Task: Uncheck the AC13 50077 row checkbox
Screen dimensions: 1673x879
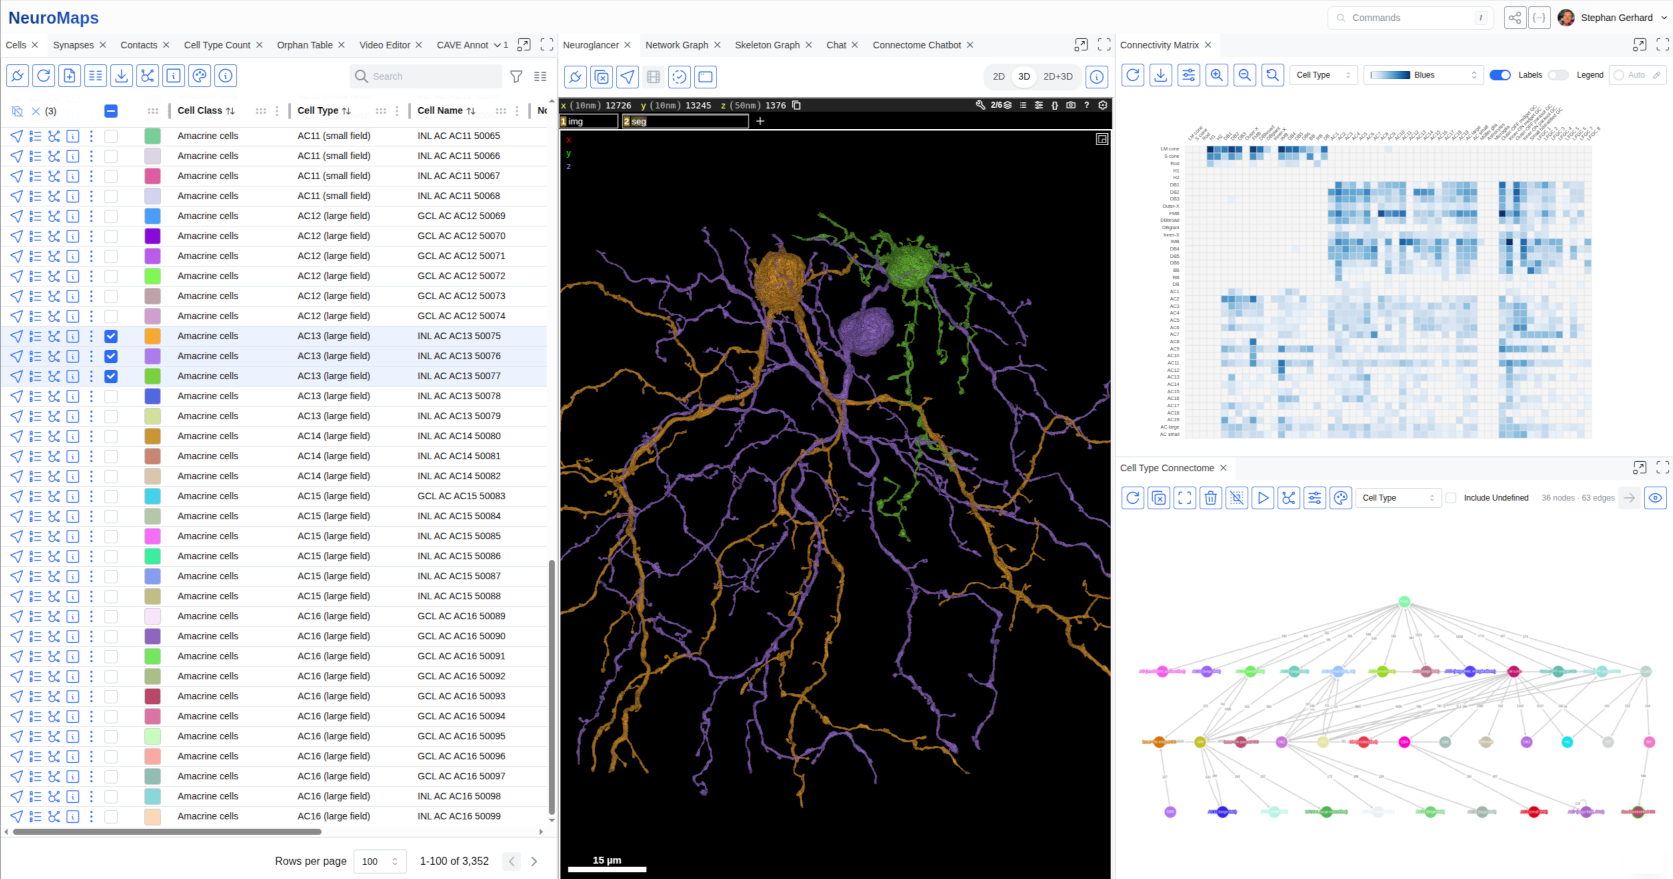Action: coord(111,376)
